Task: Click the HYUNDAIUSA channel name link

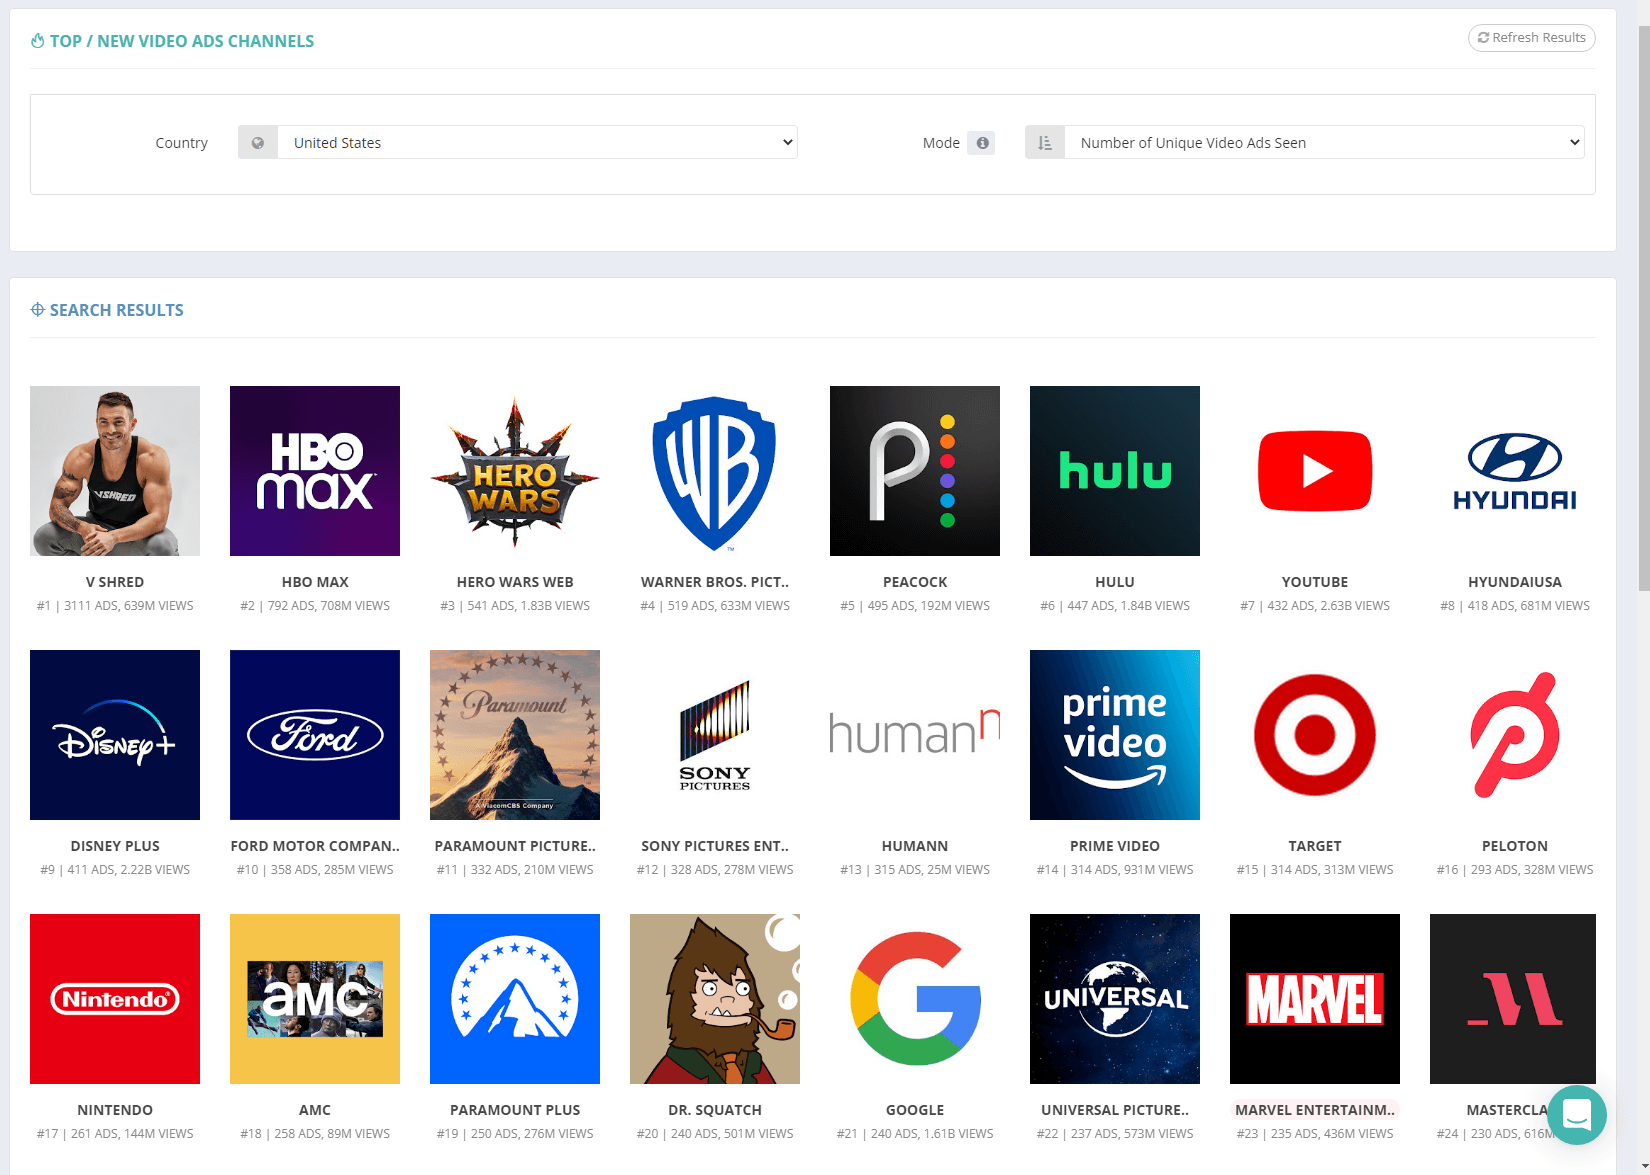Action: click(1513, 581)
